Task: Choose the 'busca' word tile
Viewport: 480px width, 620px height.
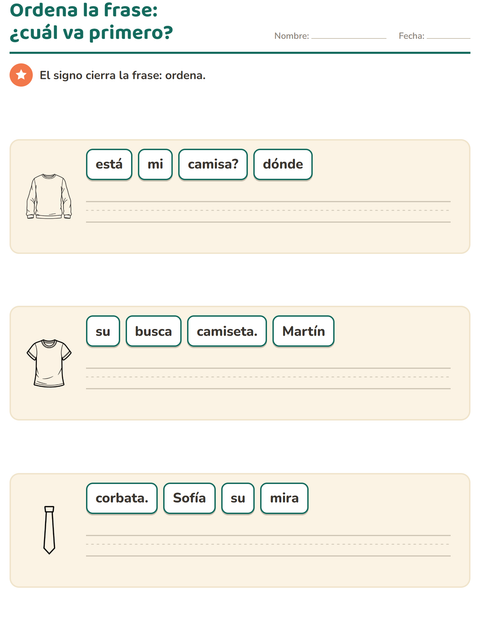Action: [x=153, y=331]
